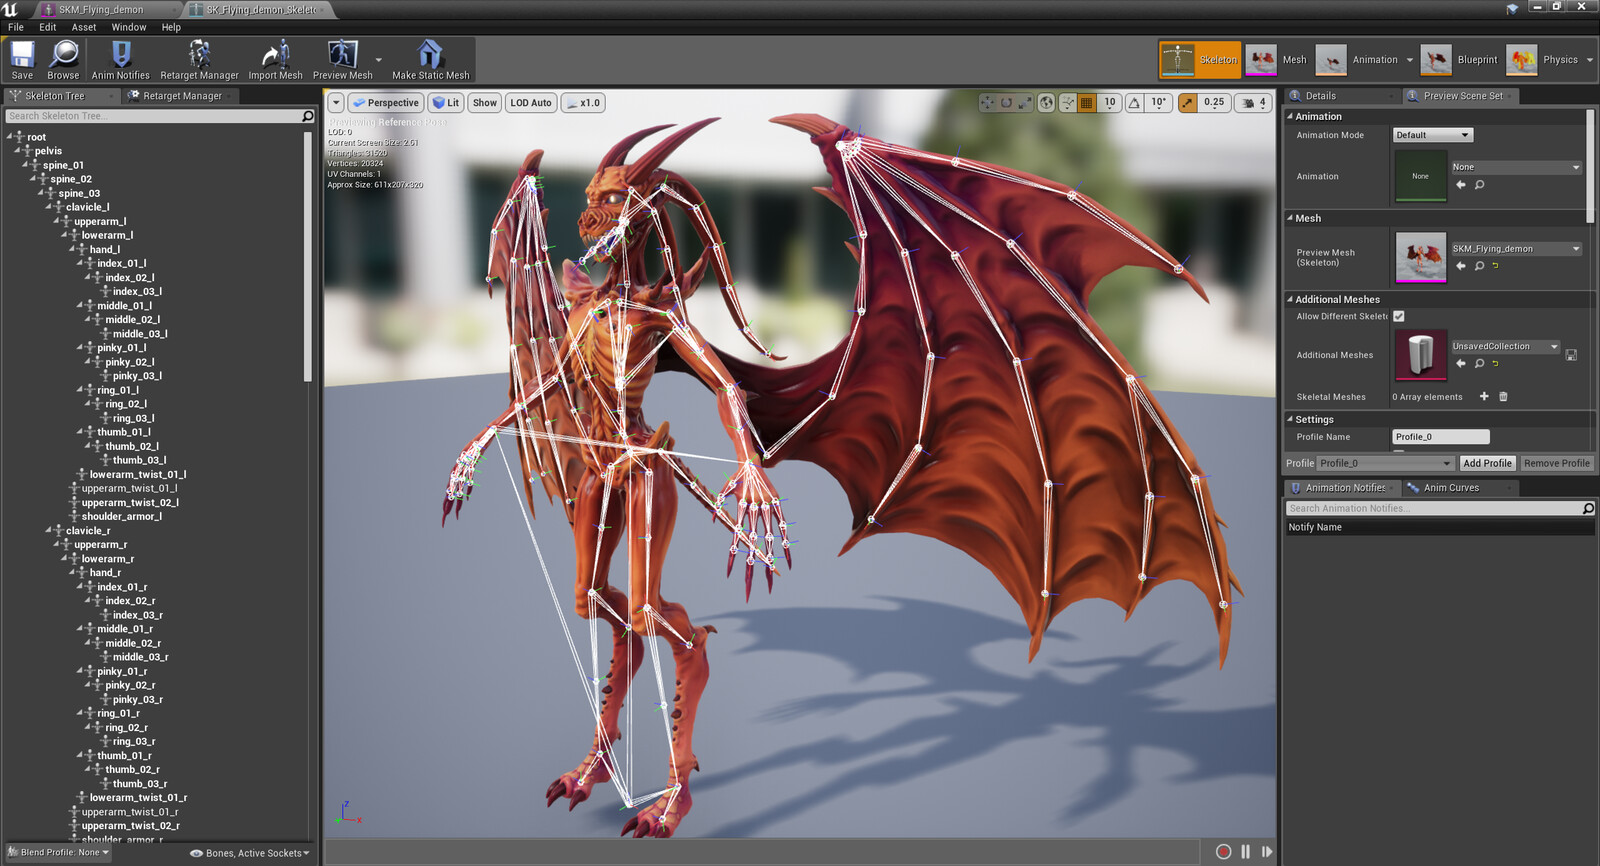
Task: Open the Window menu
Action: pyautogui.click(x=129, y=27)
